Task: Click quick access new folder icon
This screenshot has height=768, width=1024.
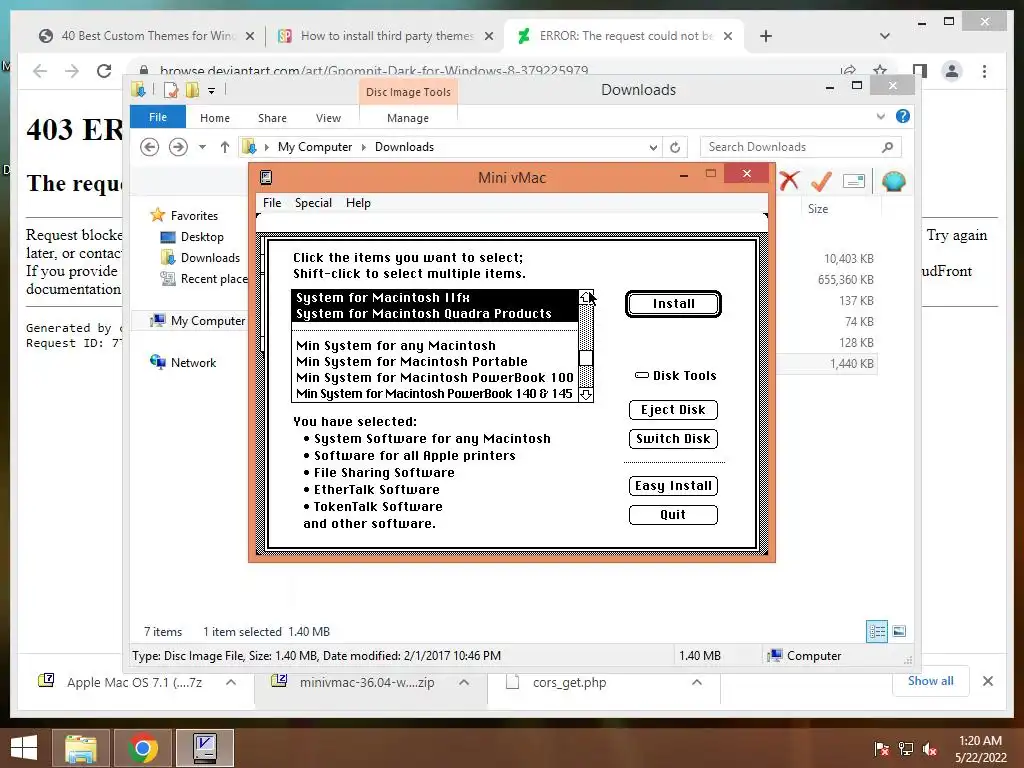Action: pos(192,90)
